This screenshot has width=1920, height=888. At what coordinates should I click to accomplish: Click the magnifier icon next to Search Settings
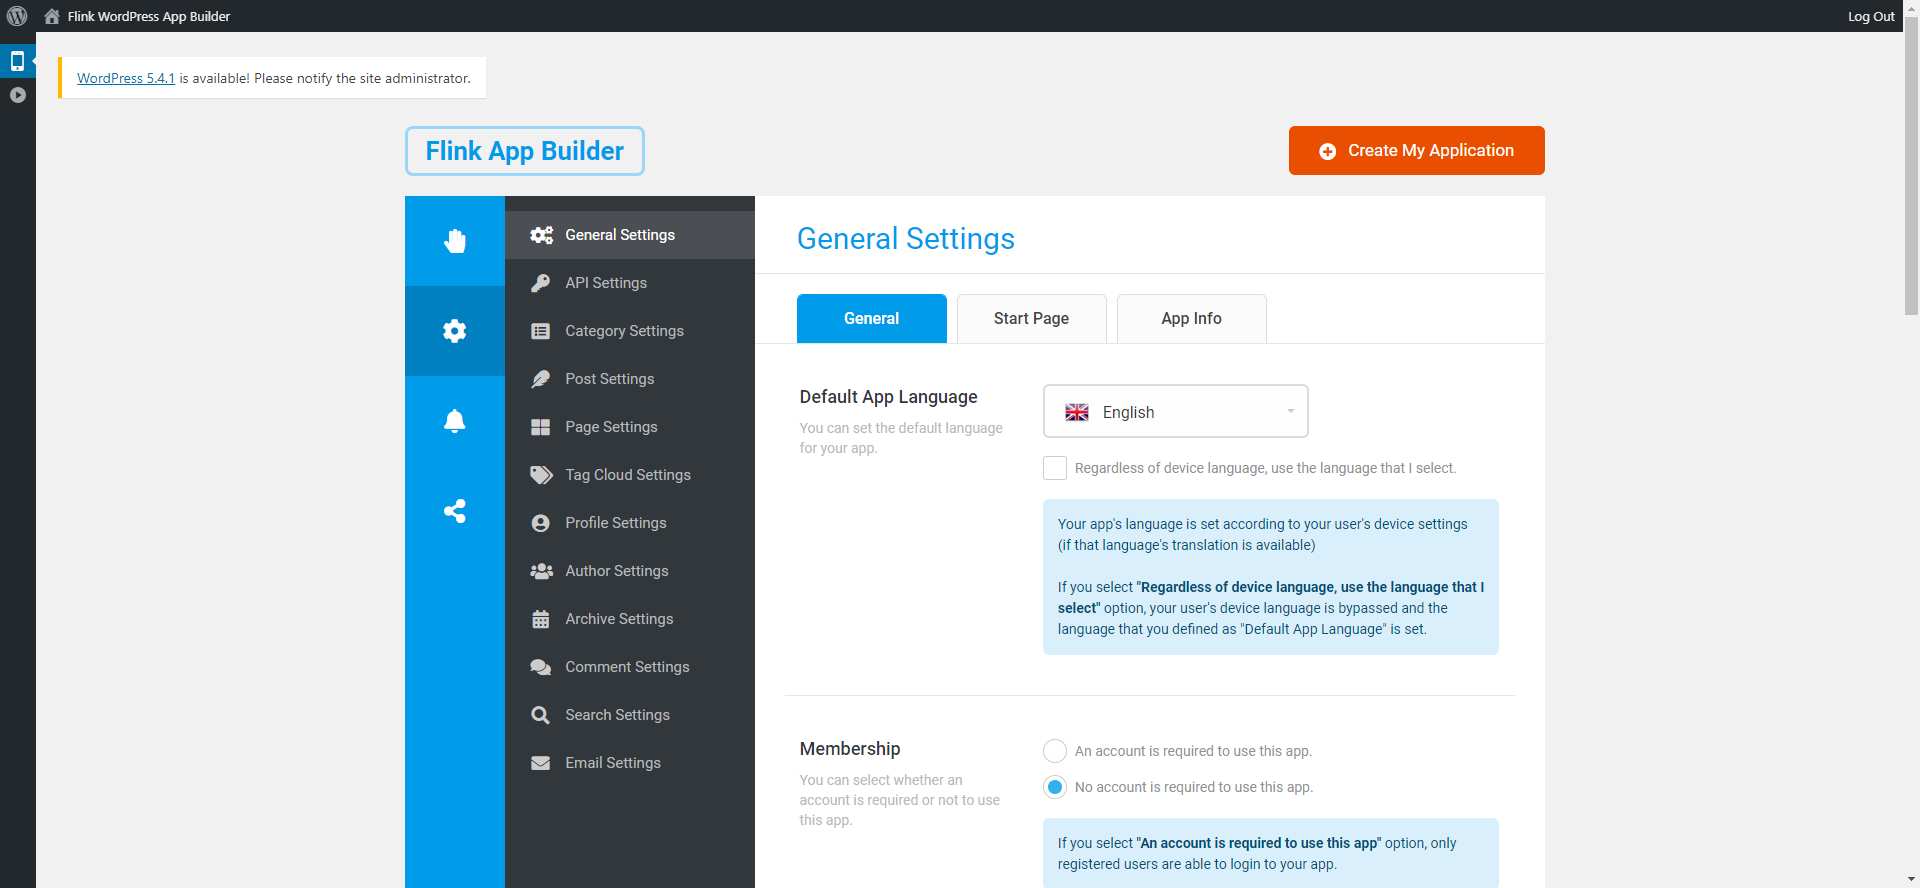[541, 715]
